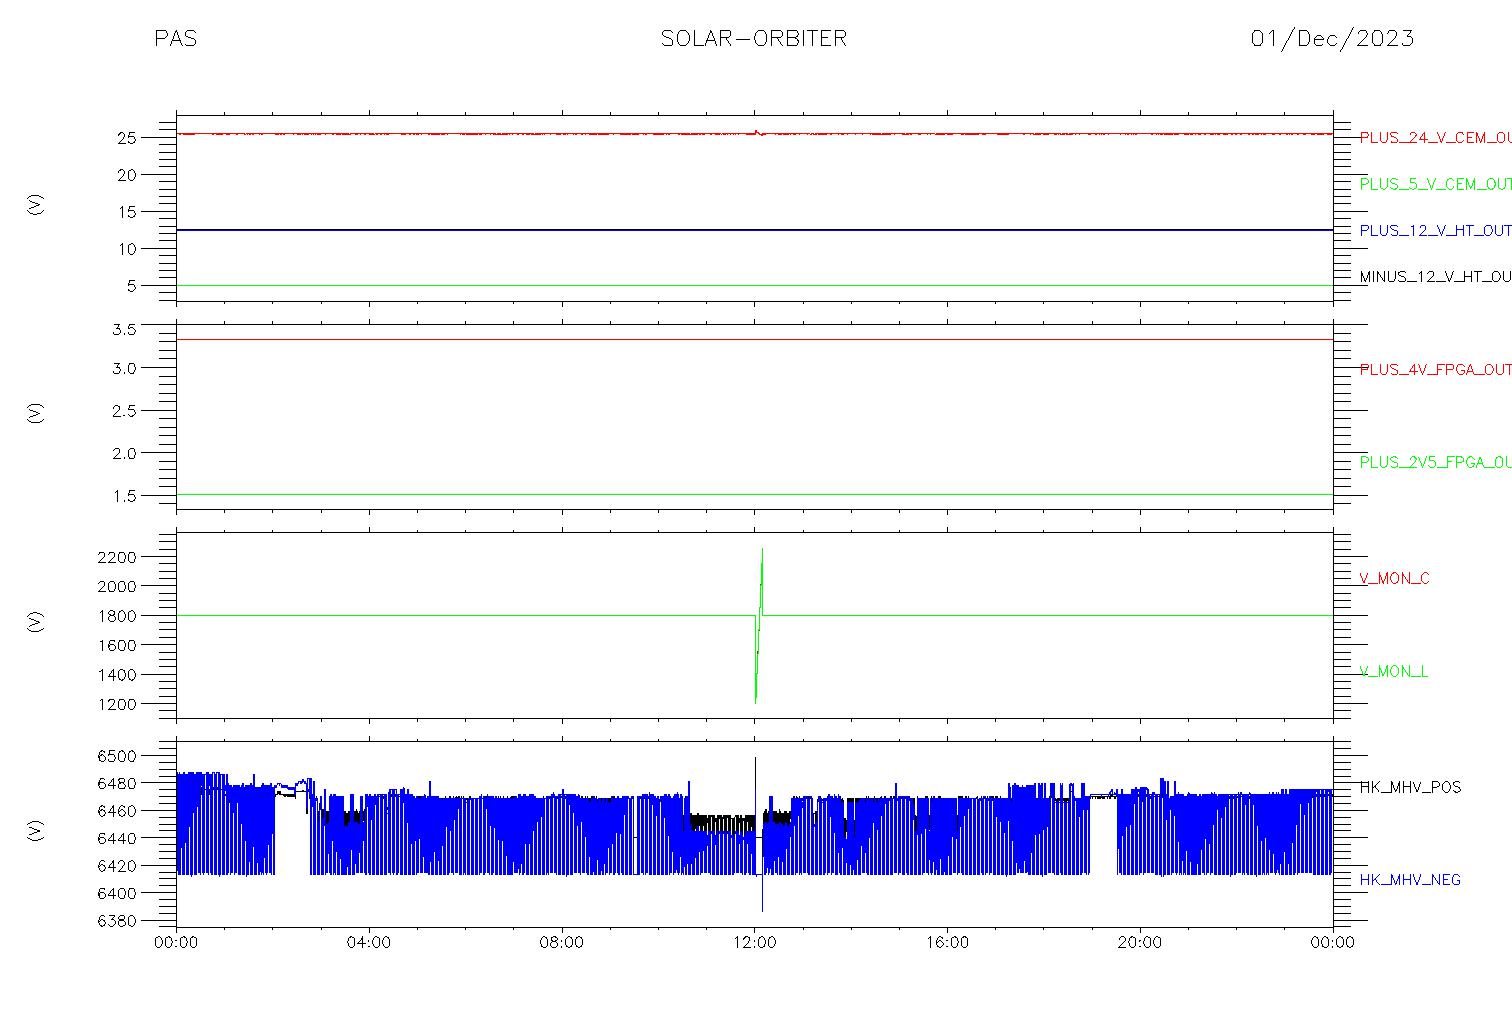Viewport: 1512px width, 1020px height.
Task: Select the 2.0 tick label
Action: click(x=124, y=453)
